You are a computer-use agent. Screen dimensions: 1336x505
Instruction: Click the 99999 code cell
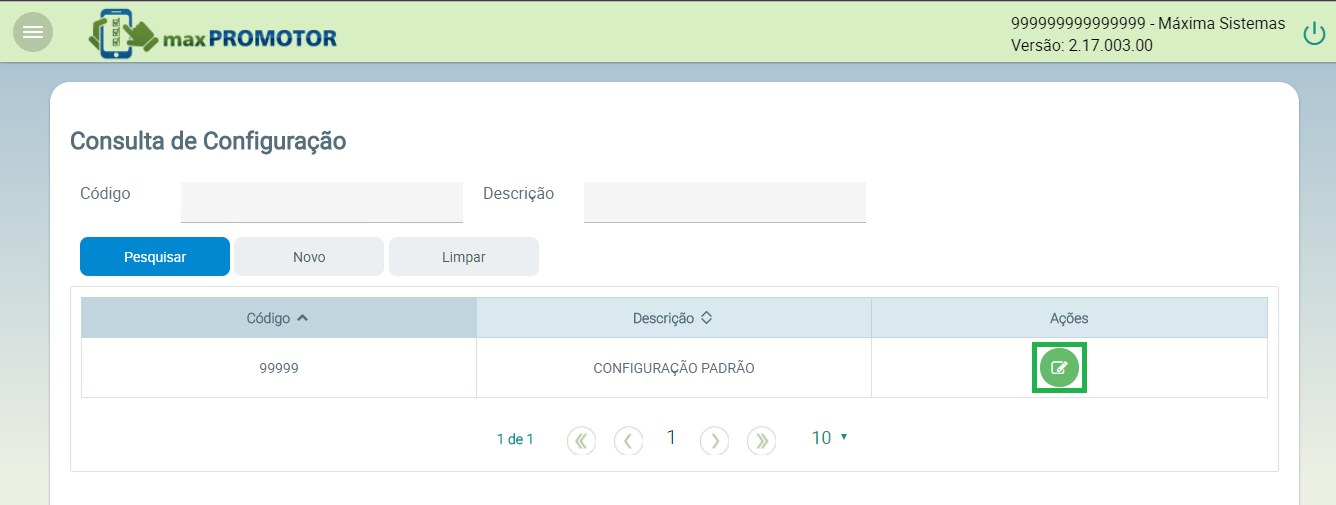pyautogui.click(x=279, y=368)
